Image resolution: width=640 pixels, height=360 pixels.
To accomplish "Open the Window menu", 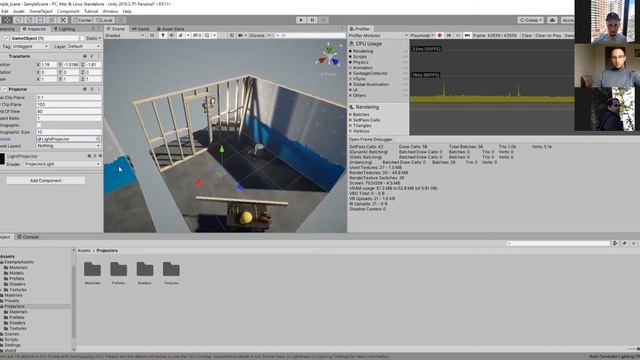I will point(110,11).
